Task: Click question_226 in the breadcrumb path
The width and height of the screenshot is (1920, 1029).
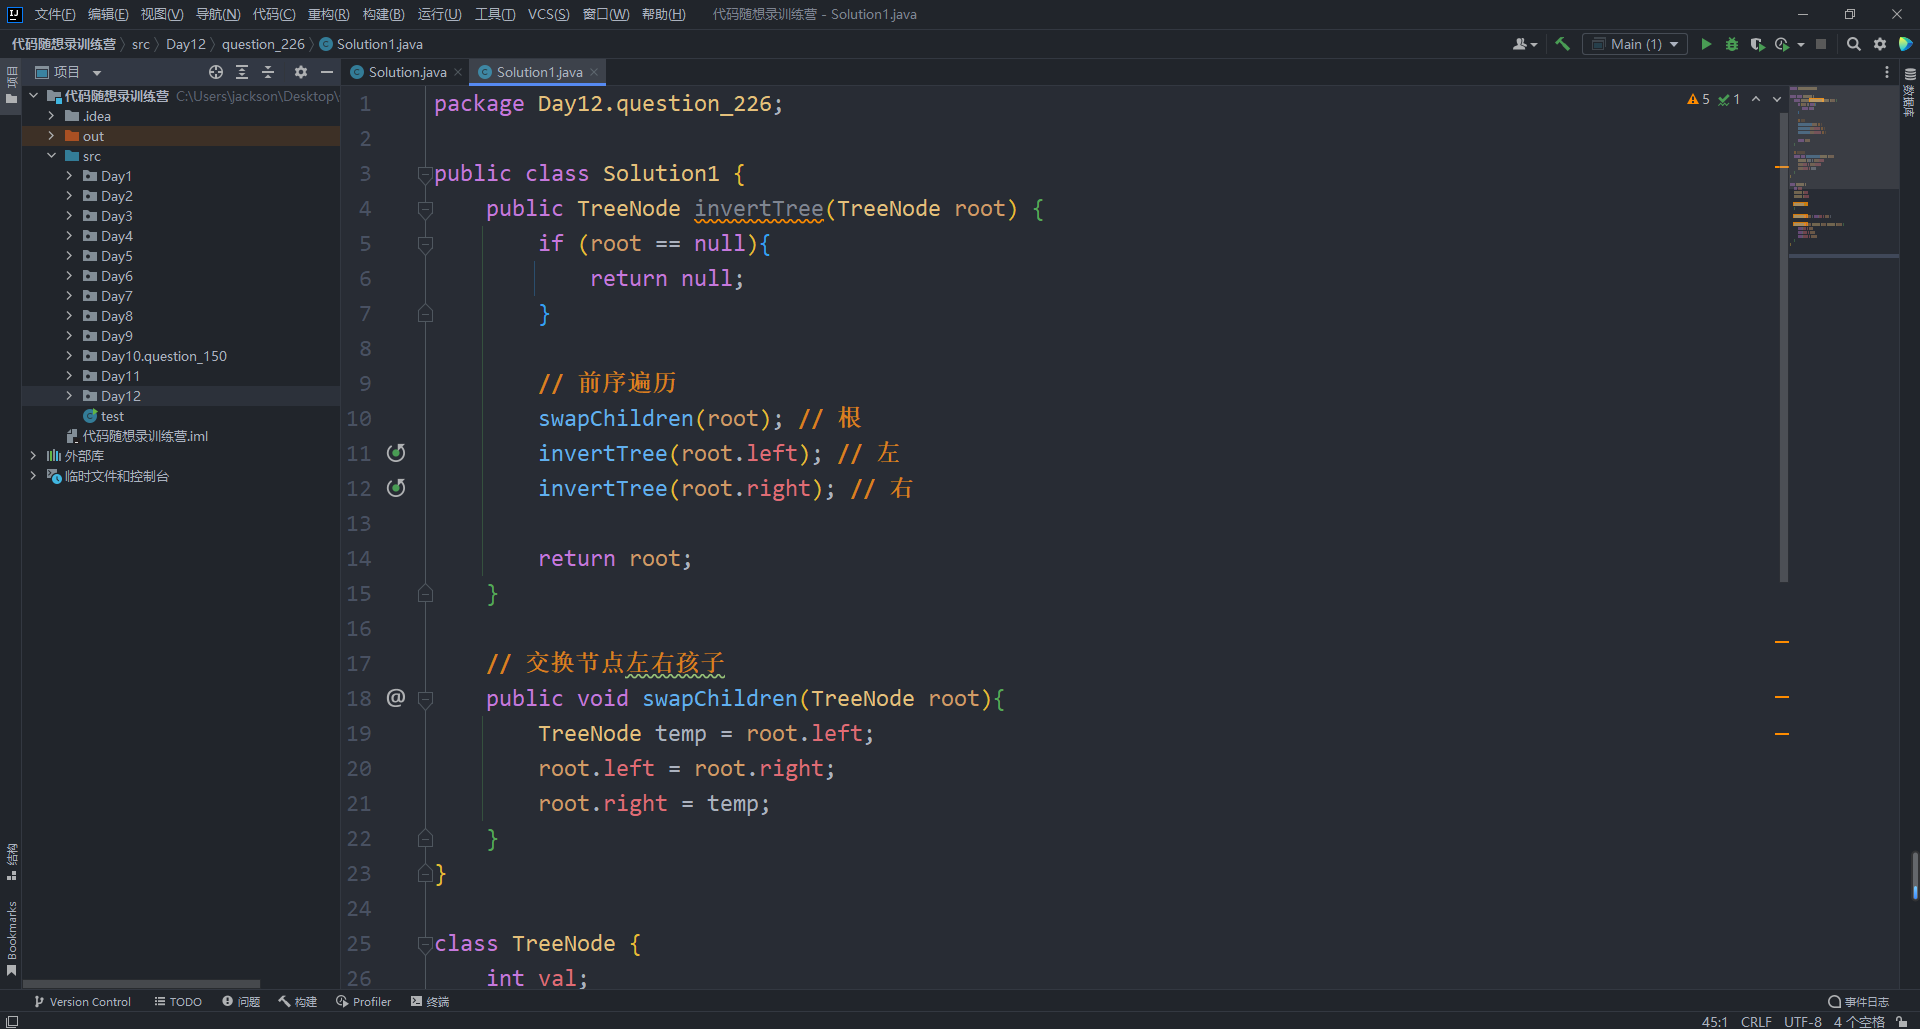Action: point(263,44)
